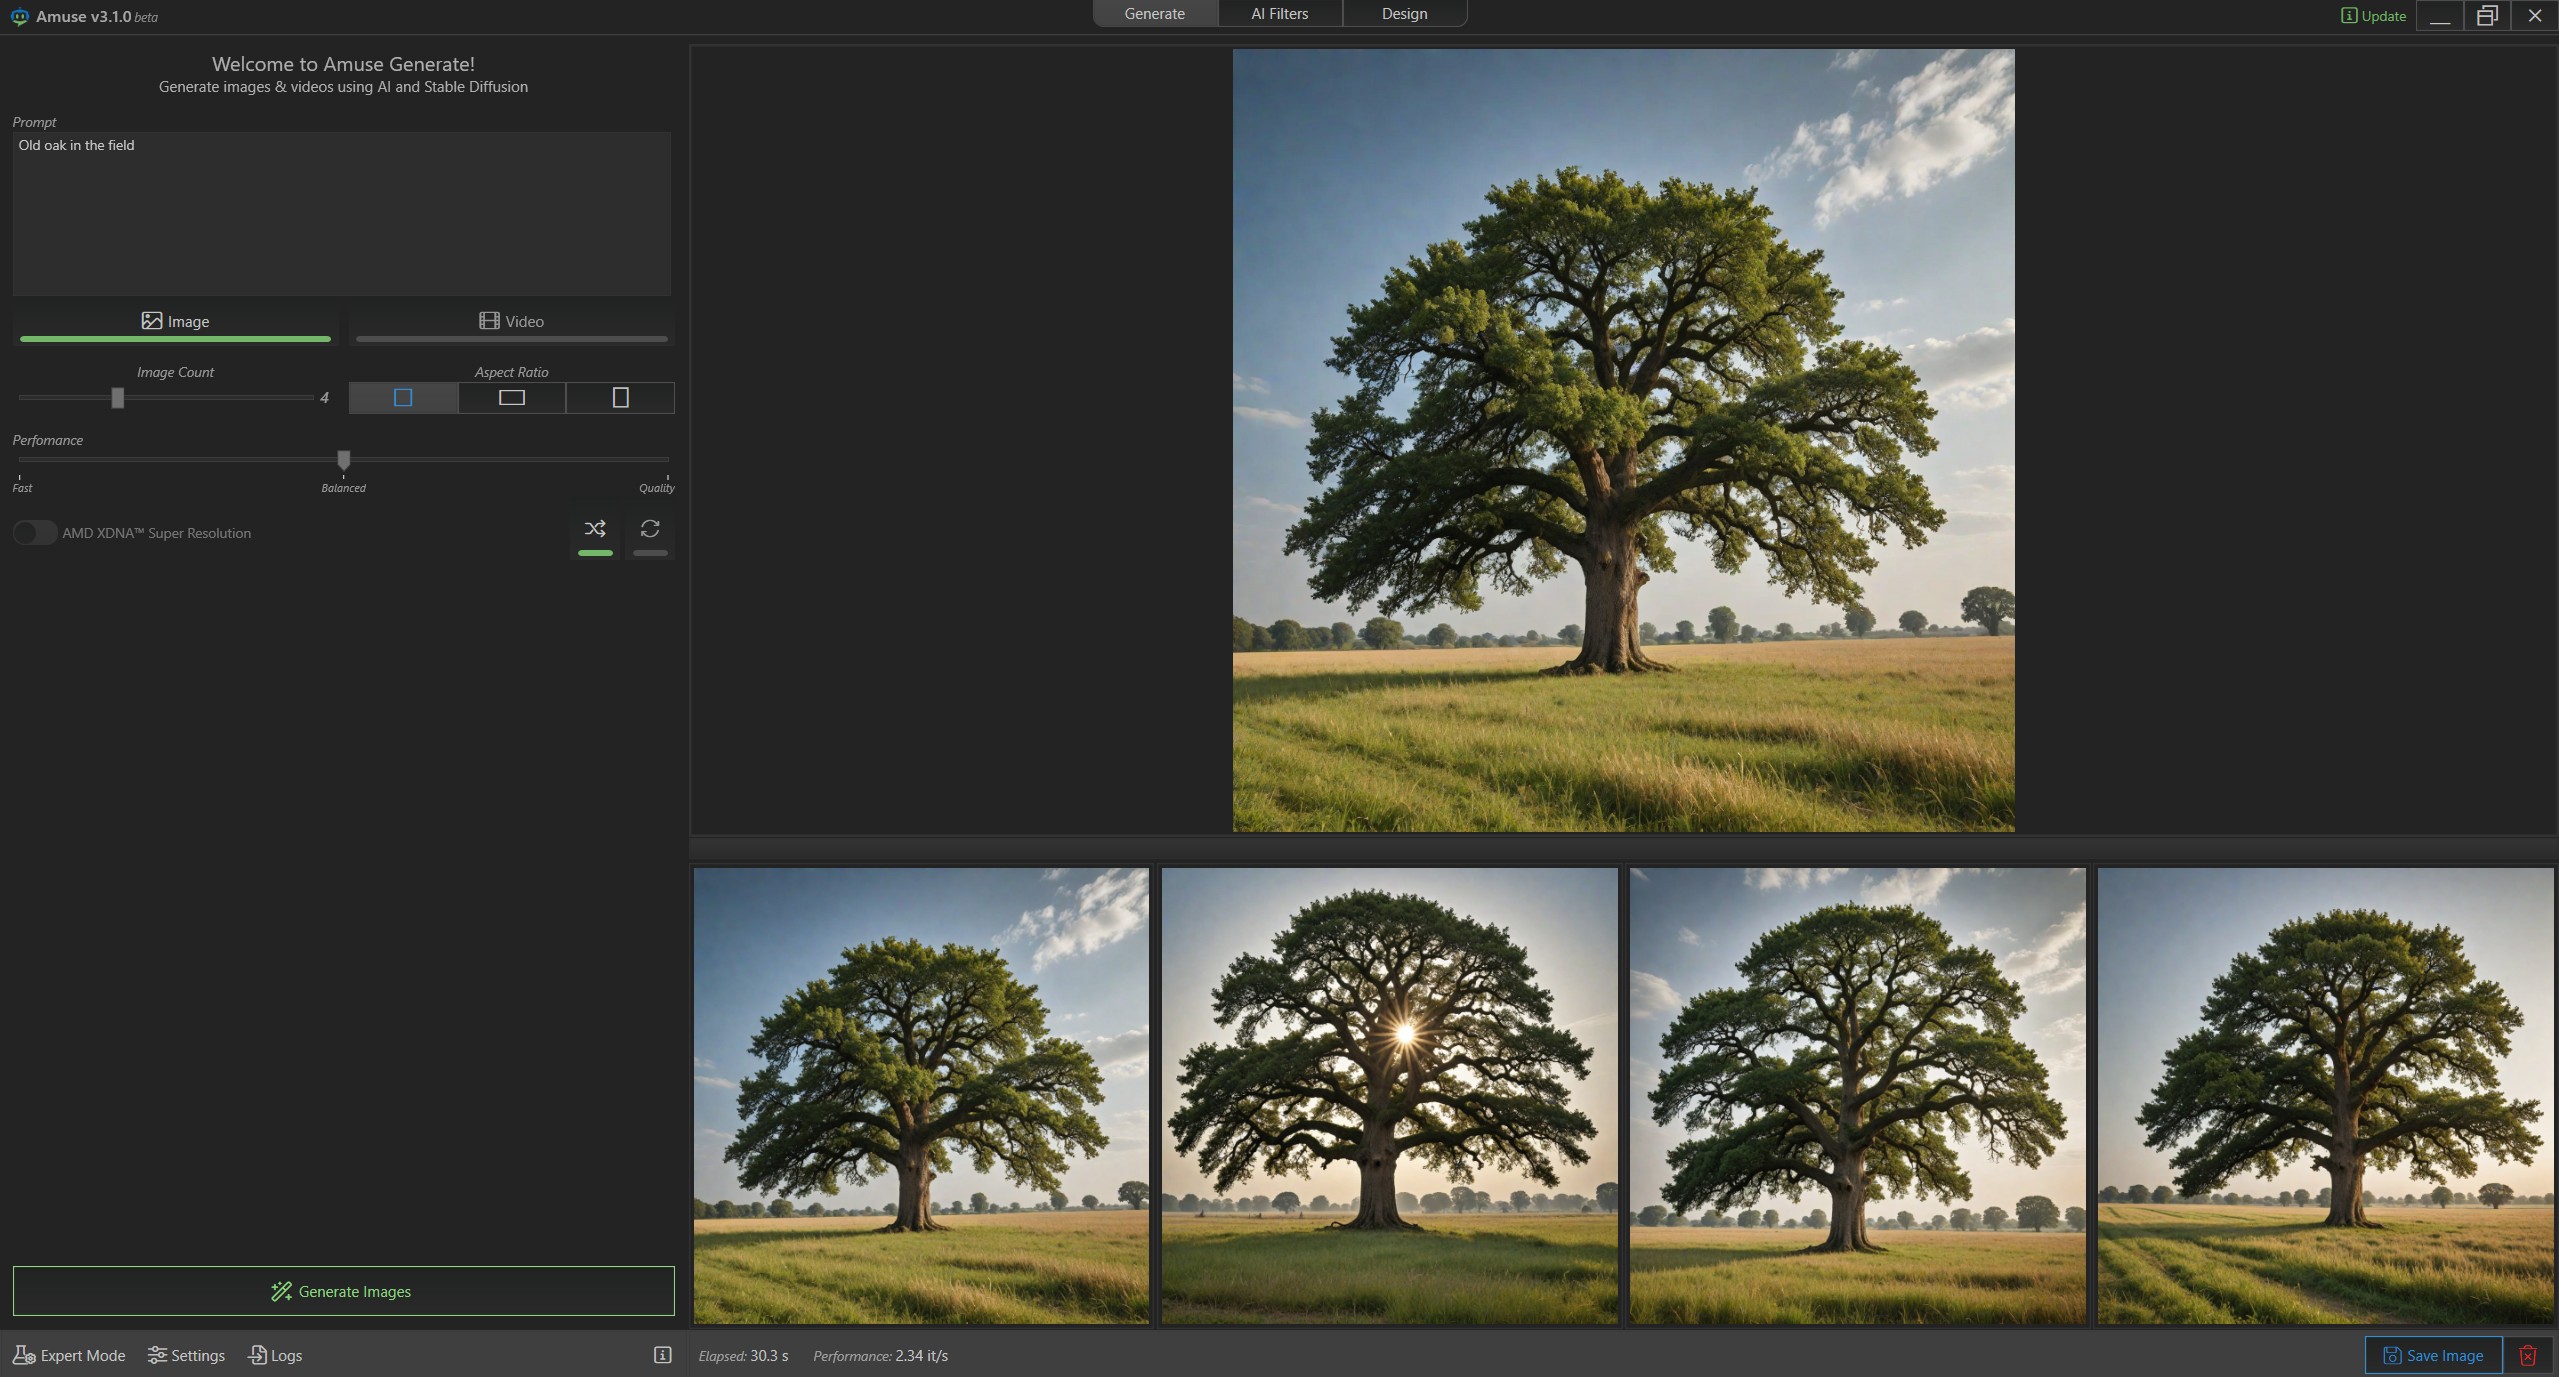Image resolution: width=2559 pixels, height=1377 pixels.
Task: Open the info icon in status bar
Action: pyautogui.click(x=662, y=1355)
